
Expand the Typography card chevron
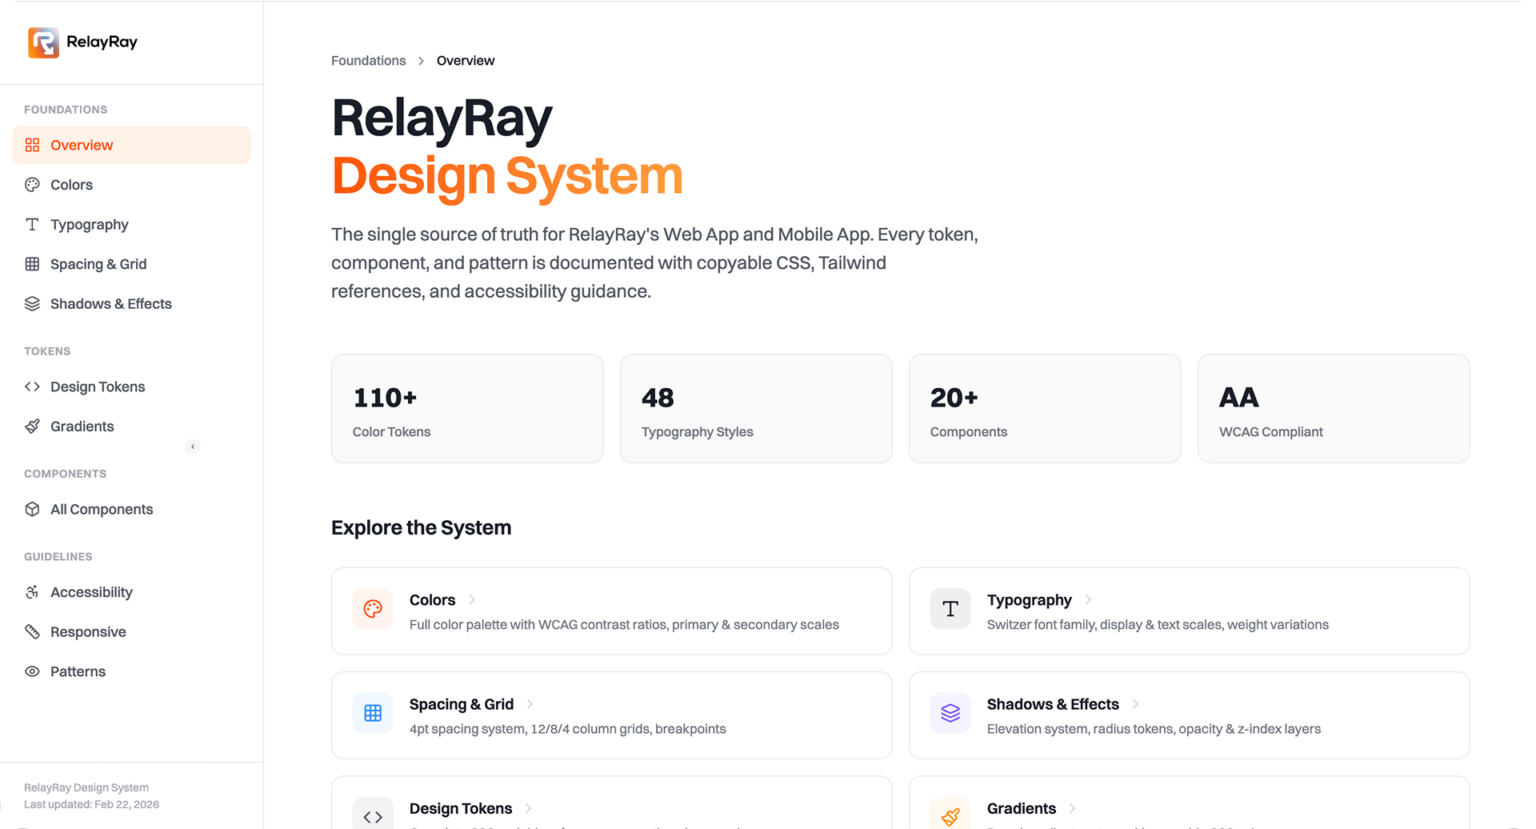click(1085, 599)
